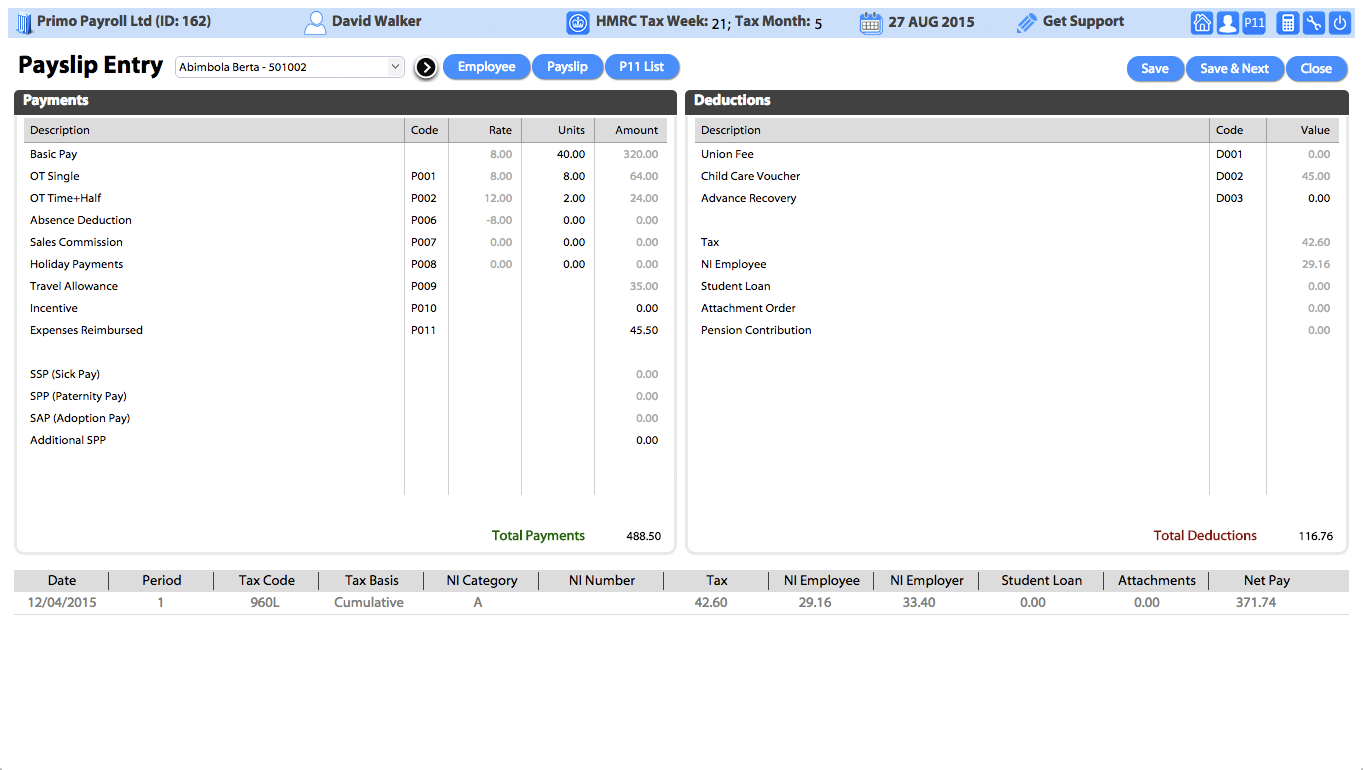Click the Get Support link
This screenshot has height=770, width=1363.
1083,21
